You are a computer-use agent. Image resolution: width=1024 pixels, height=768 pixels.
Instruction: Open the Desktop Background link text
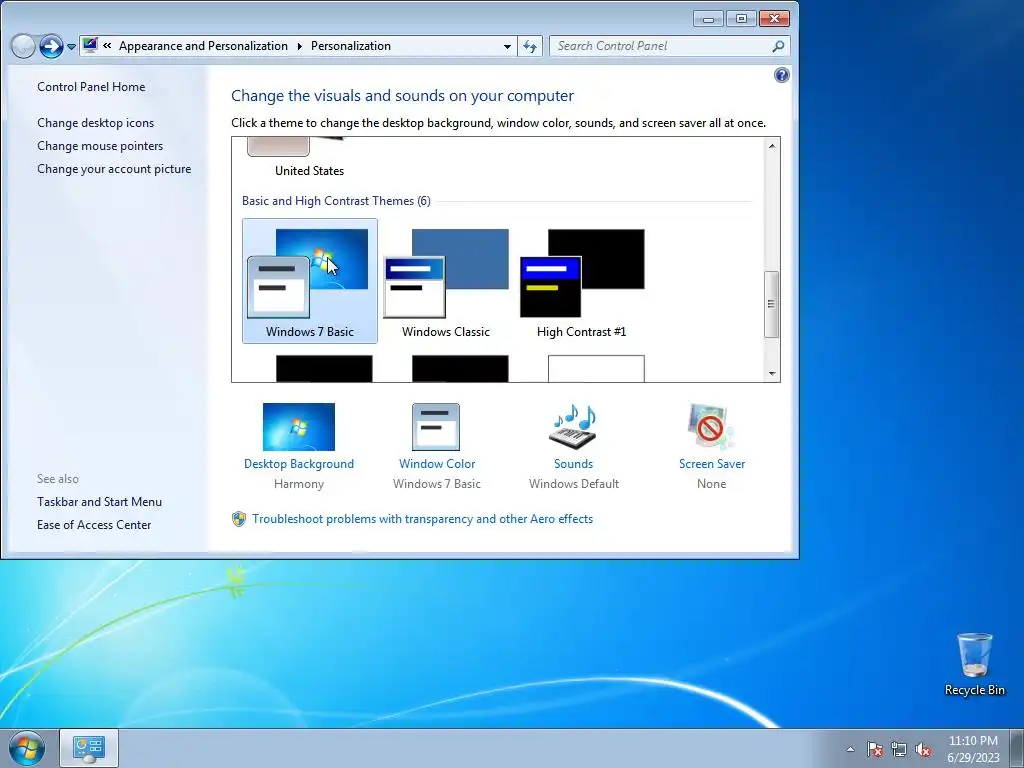point(298,464)
